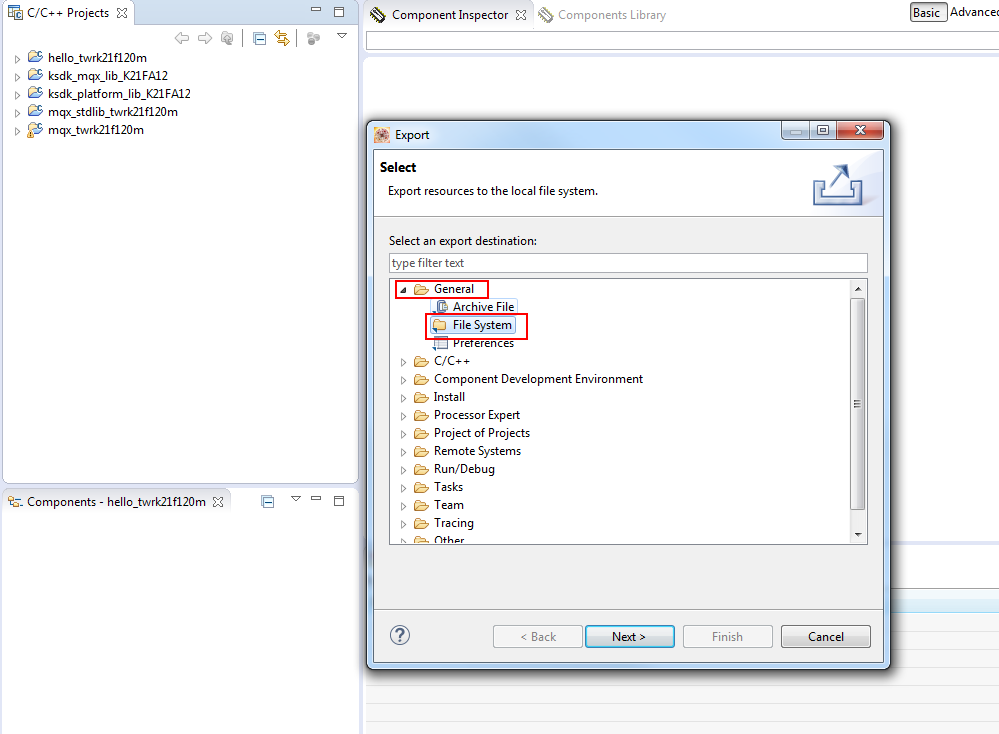Open the Components view menu arrow
999x734 pixels.
pos(296,499)
